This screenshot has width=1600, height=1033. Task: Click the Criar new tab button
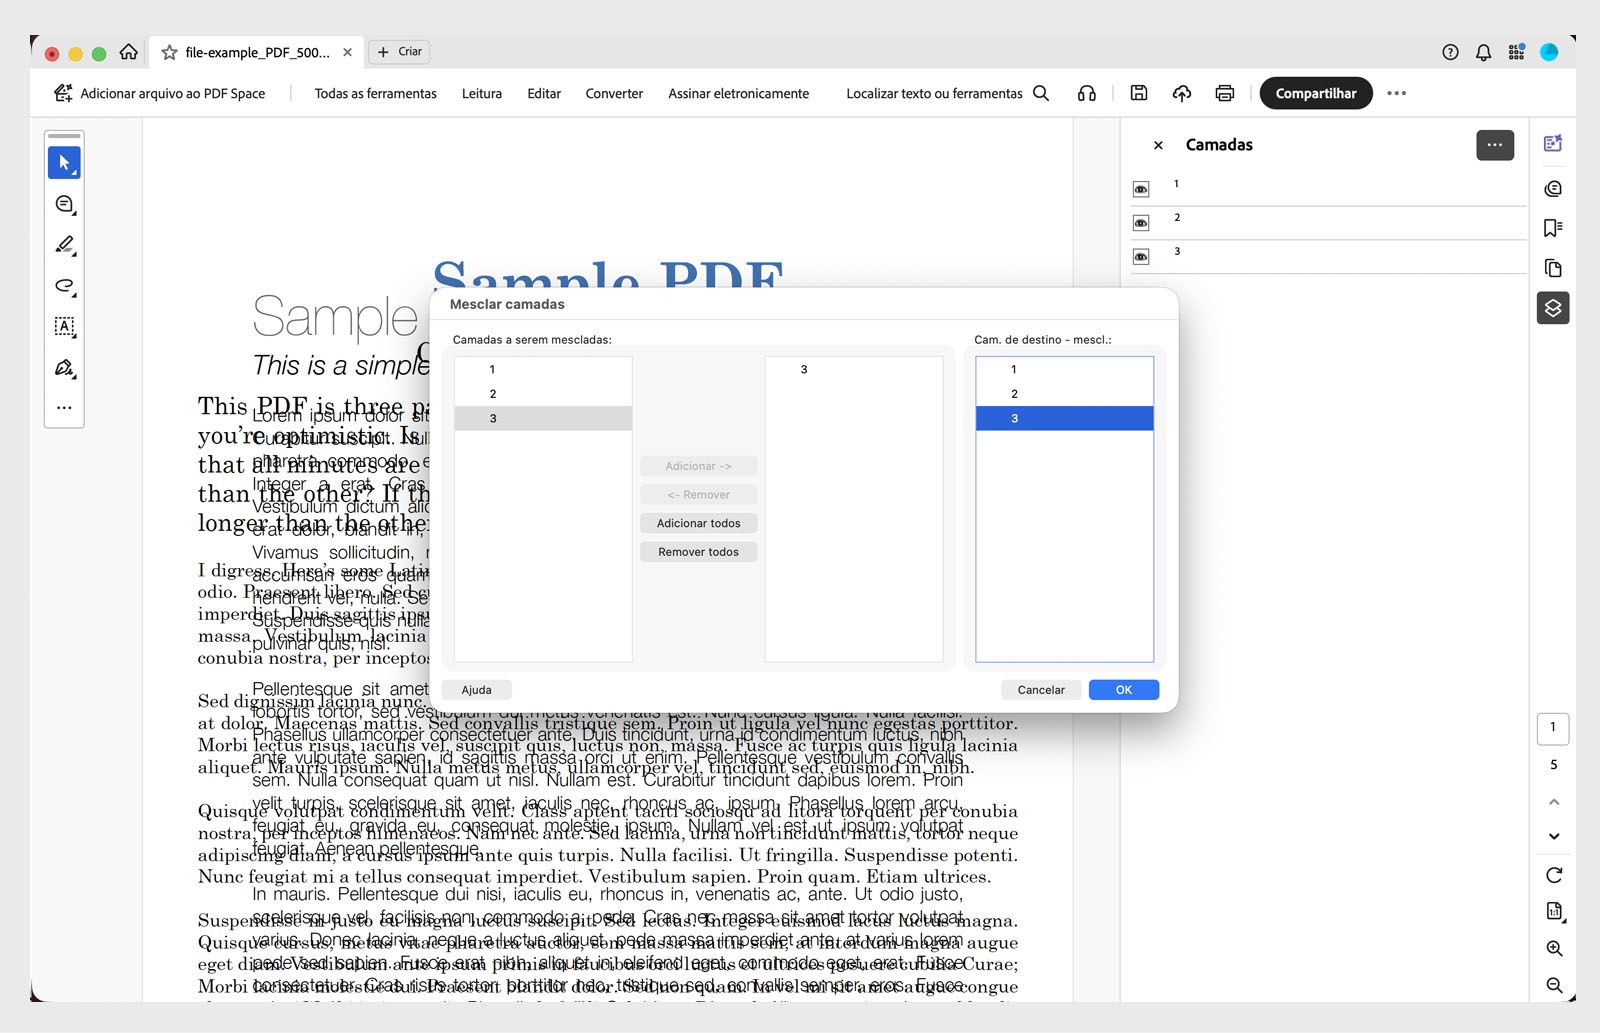[x=399, y=52]
